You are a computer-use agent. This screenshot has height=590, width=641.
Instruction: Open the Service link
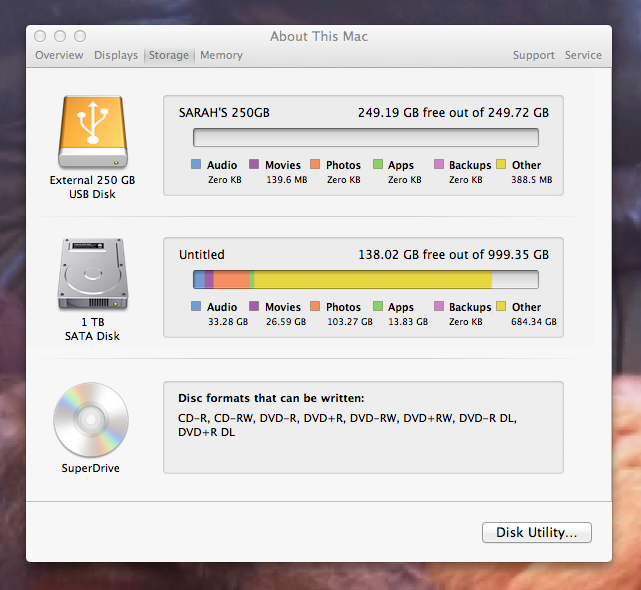pyautogui.click(x=583, y=55)
